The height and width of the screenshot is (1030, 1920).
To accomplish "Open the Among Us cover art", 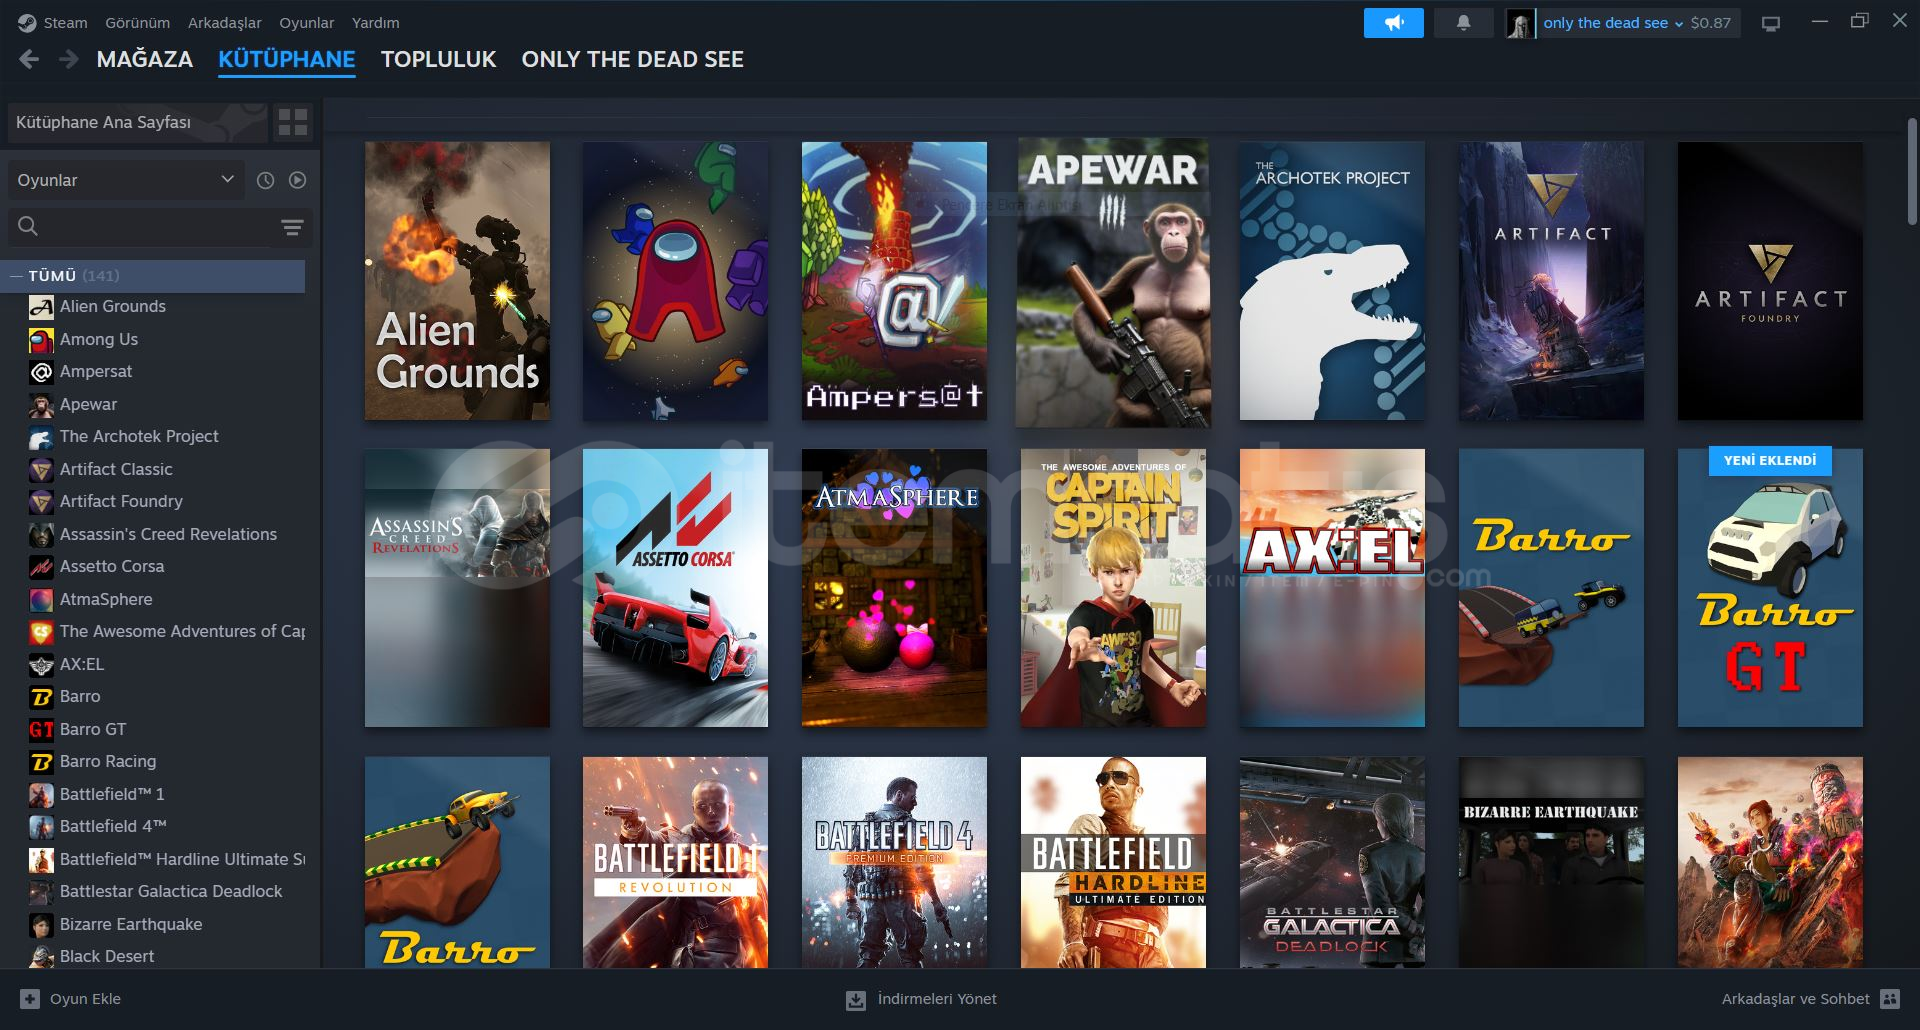I will point(675,281).
